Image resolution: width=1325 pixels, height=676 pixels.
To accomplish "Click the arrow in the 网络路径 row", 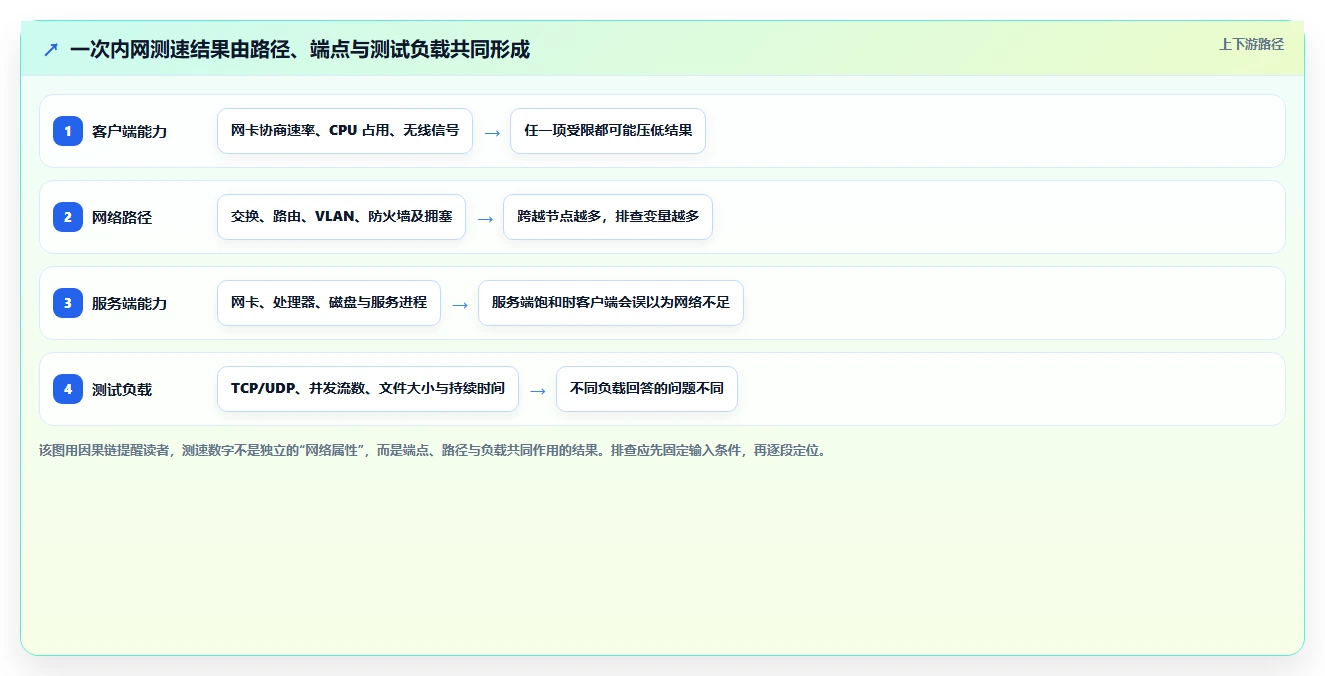I will 485,218.
